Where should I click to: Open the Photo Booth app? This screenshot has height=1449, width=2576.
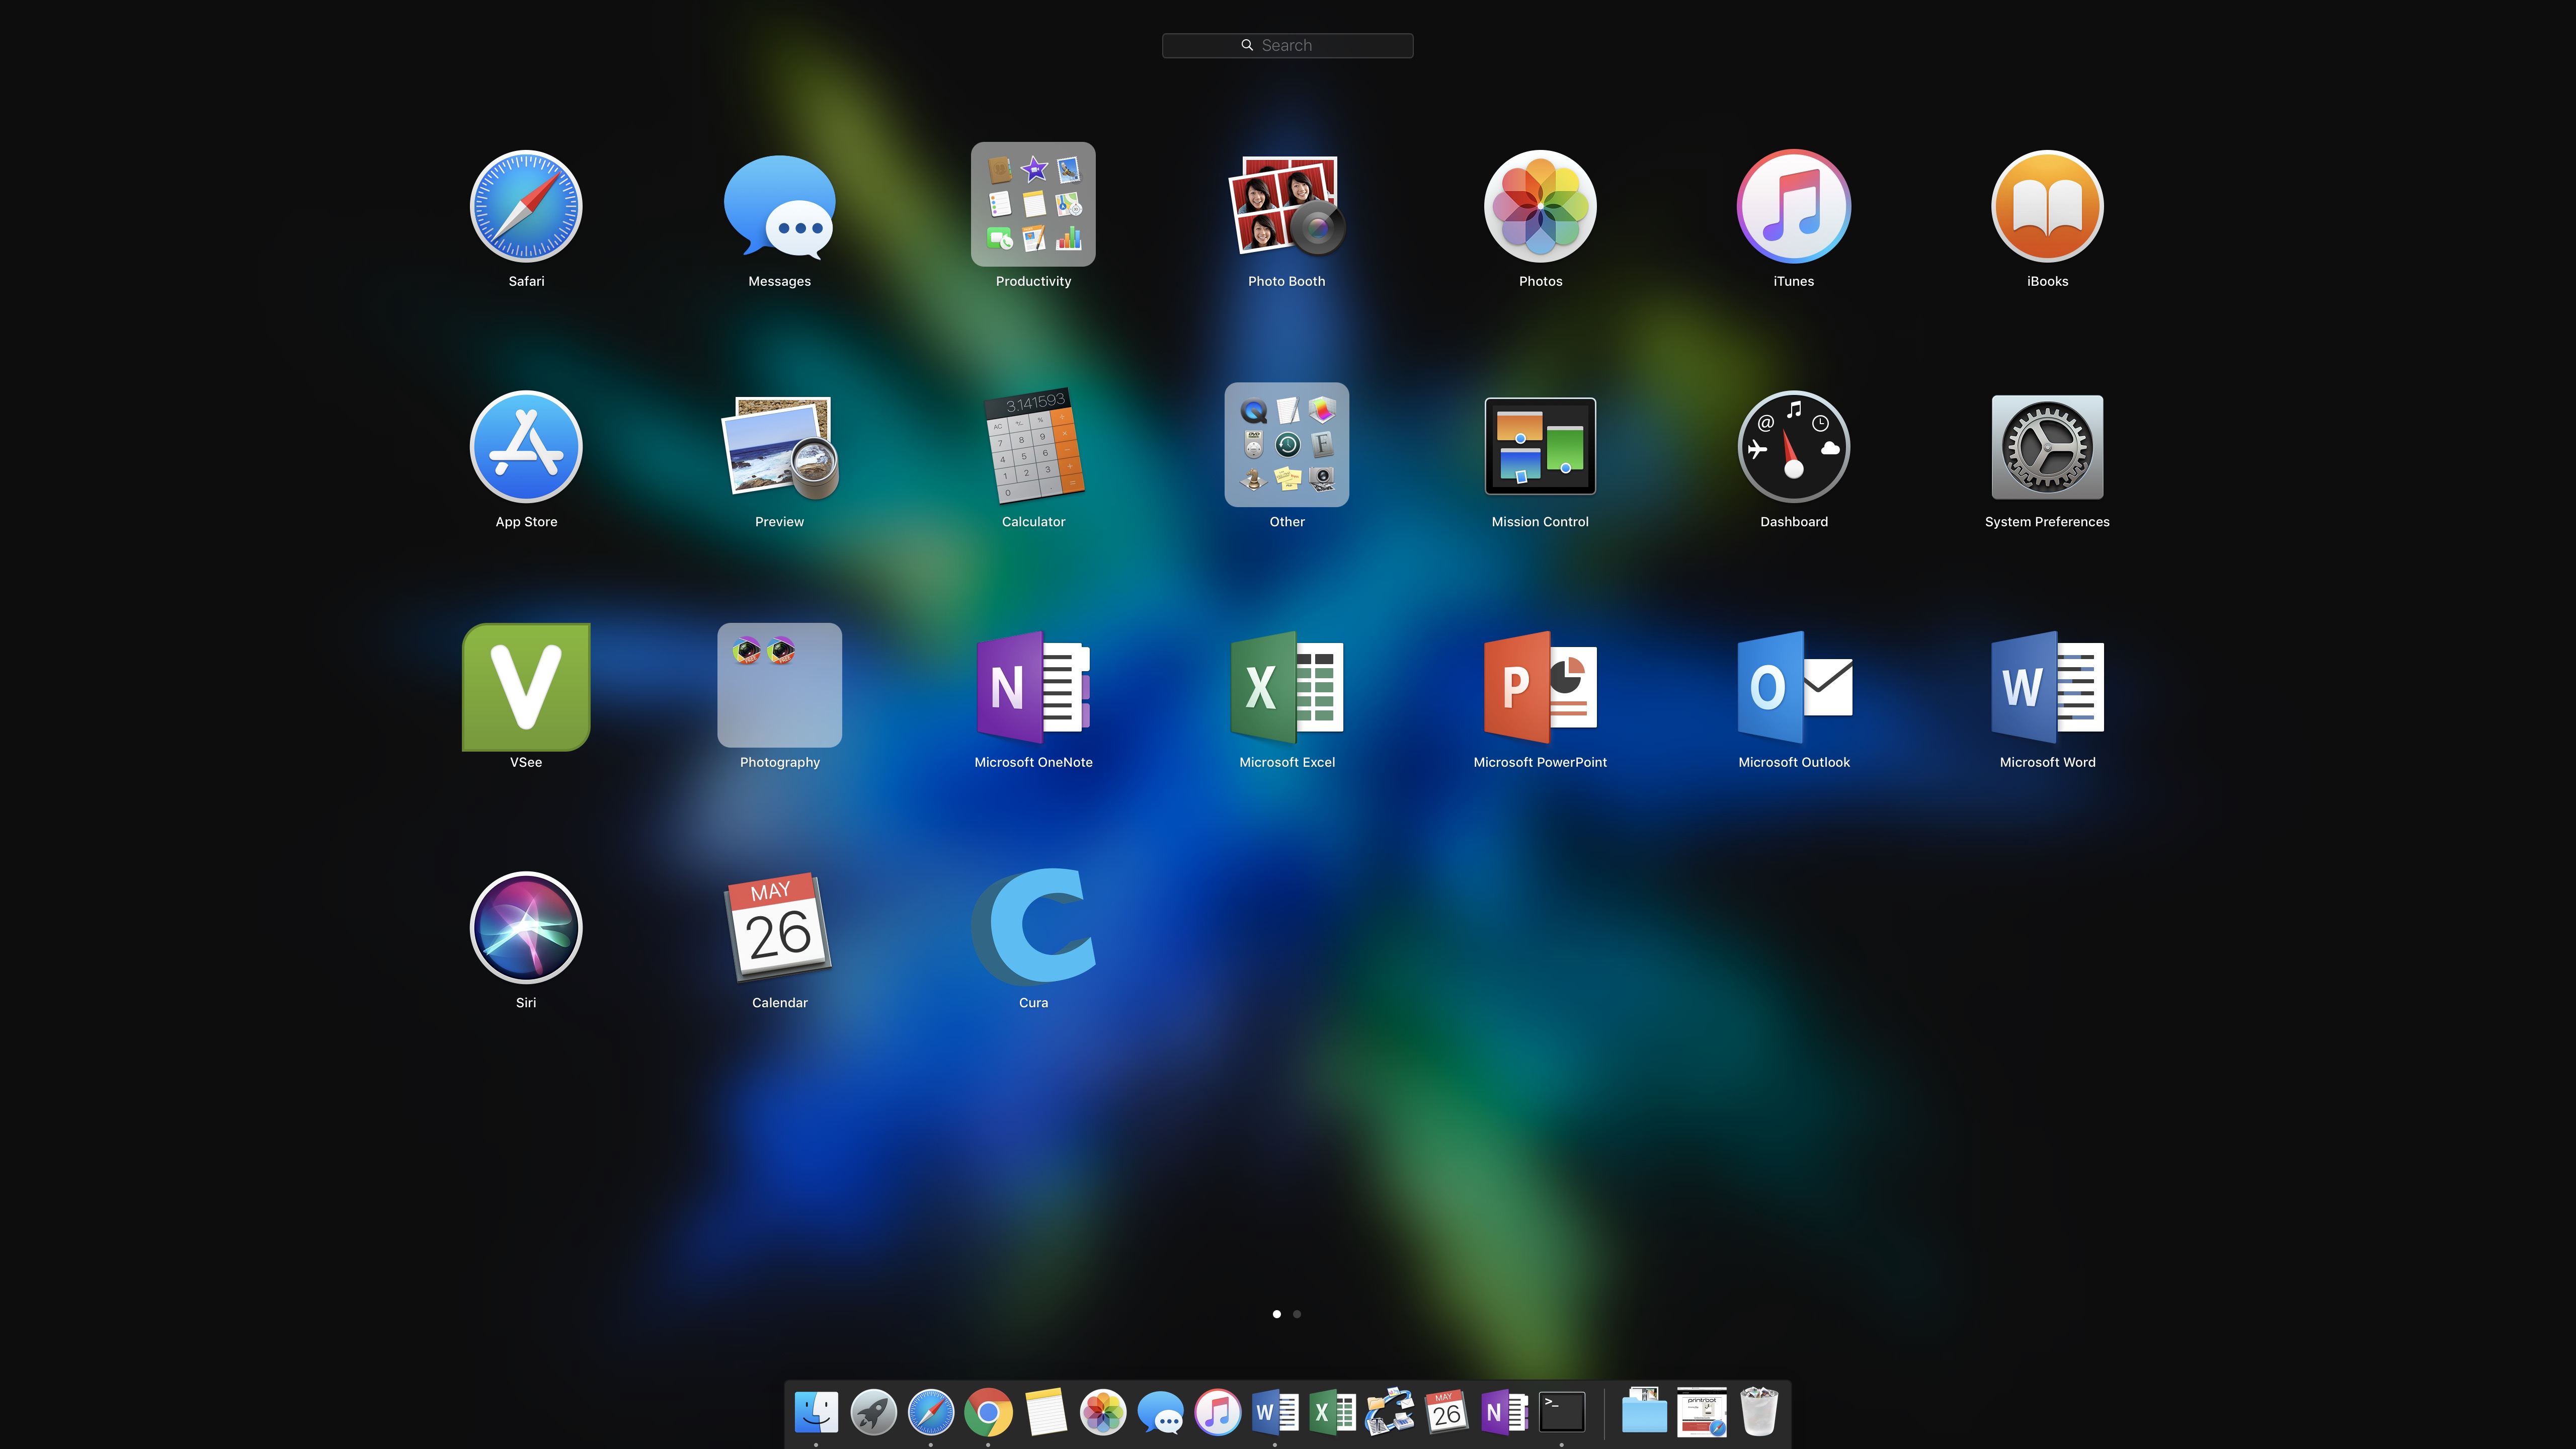(1287, 205)
